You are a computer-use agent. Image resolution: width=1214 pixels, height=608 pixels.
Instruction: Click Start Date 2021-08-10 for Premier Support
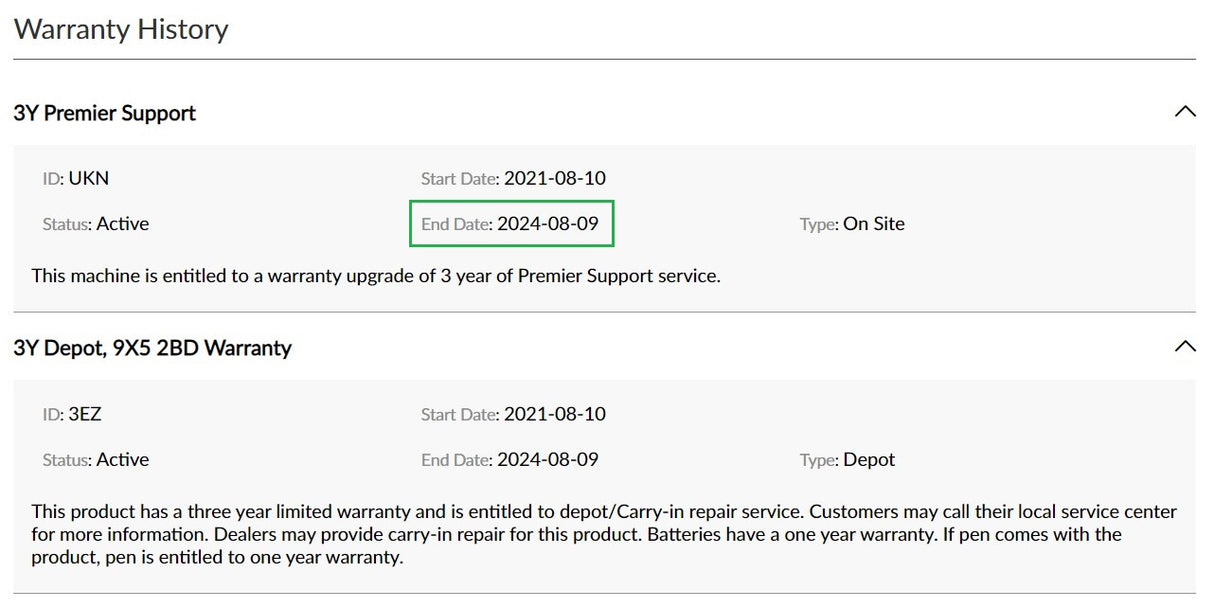click(x=554, y=178)
